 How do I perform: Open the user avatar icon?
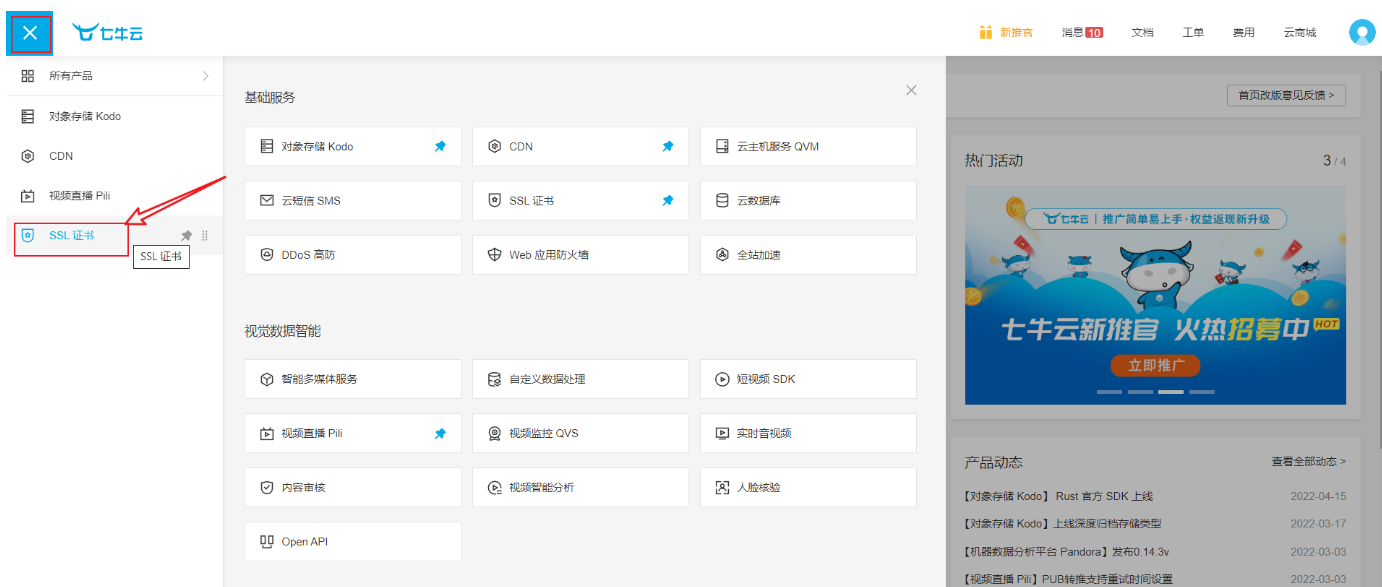pos(1362,33)
